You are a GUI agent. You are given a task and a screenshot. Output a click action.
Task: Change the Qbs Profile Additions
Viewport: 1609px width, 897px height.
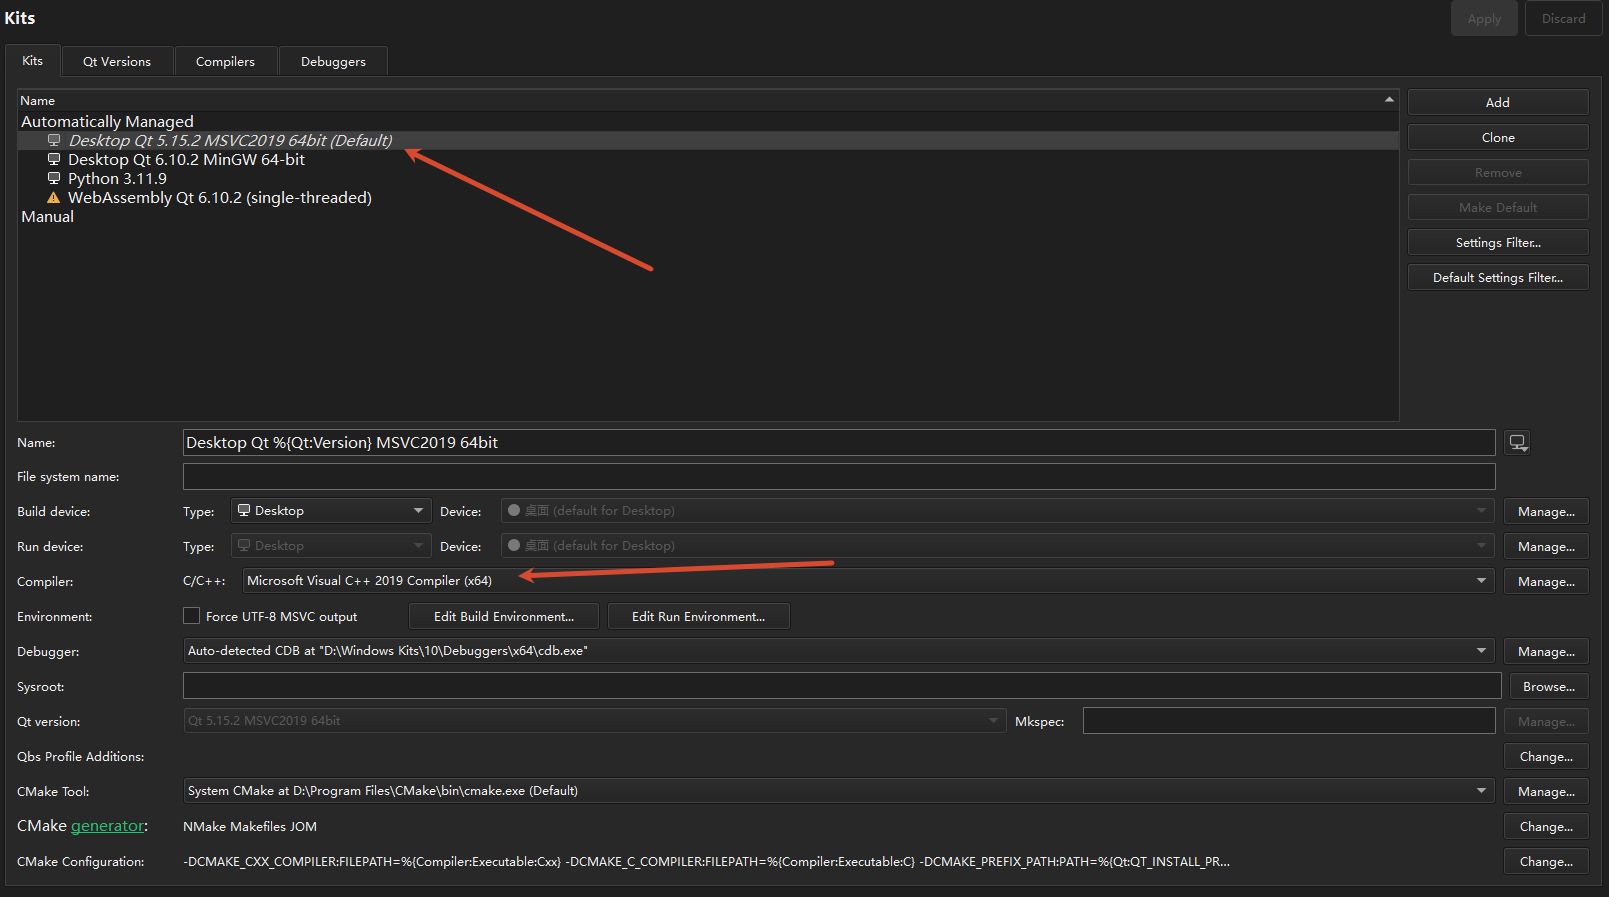coord(1546,756)
